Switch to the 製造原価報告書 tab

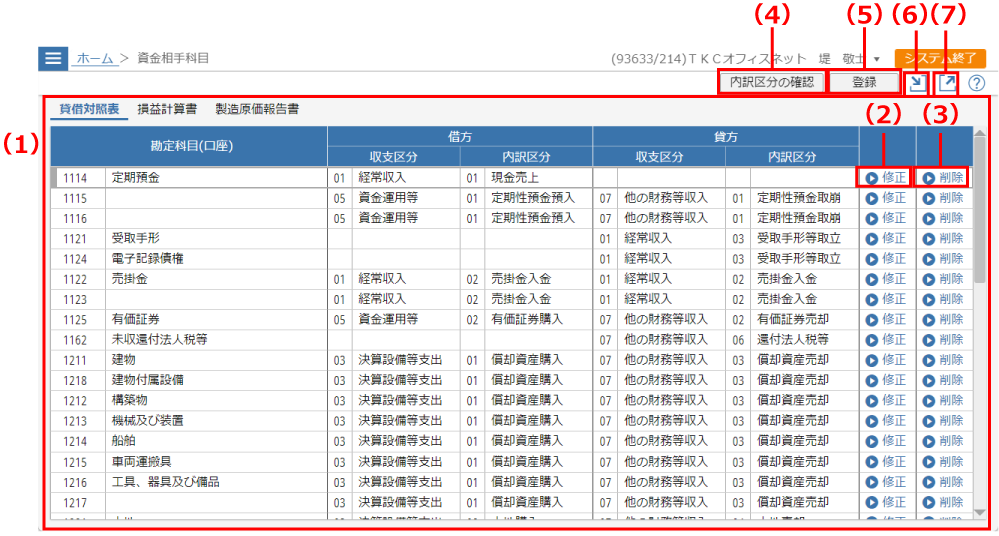(x=257, y=109)
